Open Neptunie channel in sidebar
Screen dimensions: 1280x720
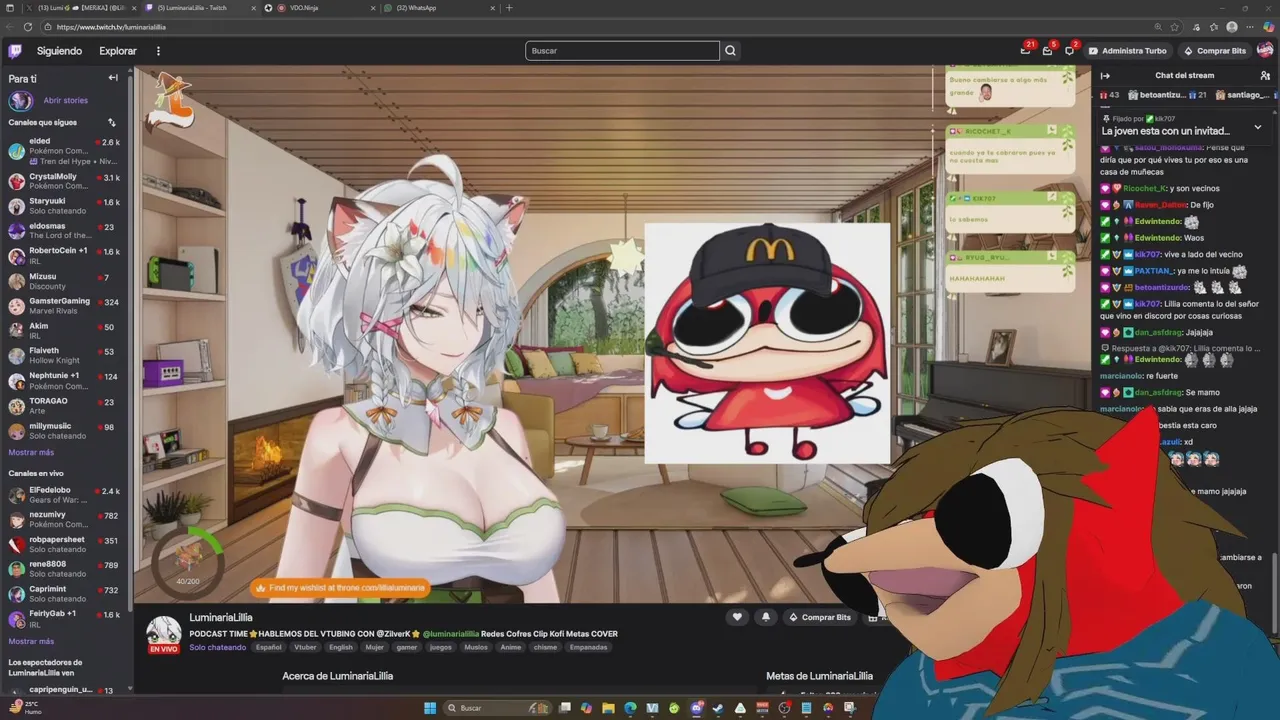(x=66, y=381)
